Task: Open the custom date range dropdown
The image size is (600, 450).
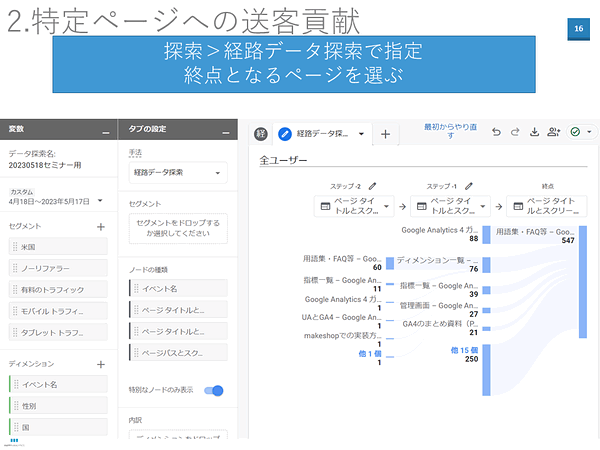Action: (x=100, y=200)
